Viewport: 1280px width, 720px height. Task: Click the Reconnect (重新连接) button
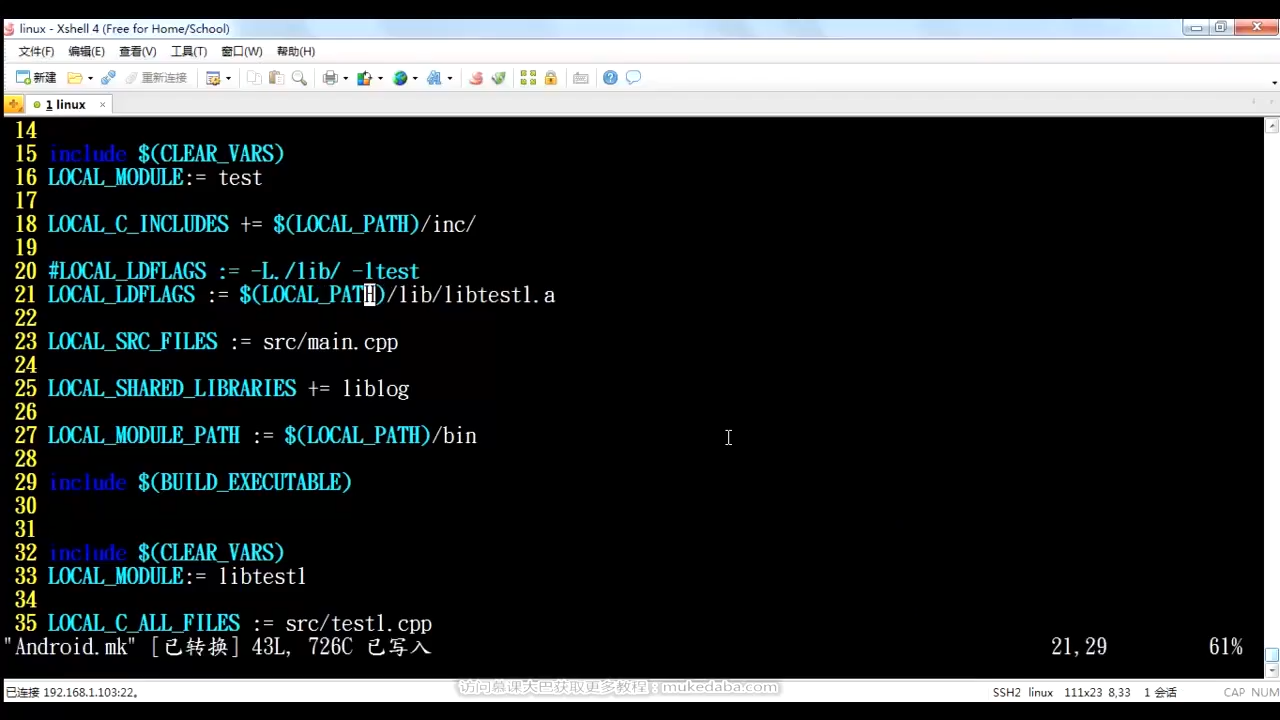156,78
